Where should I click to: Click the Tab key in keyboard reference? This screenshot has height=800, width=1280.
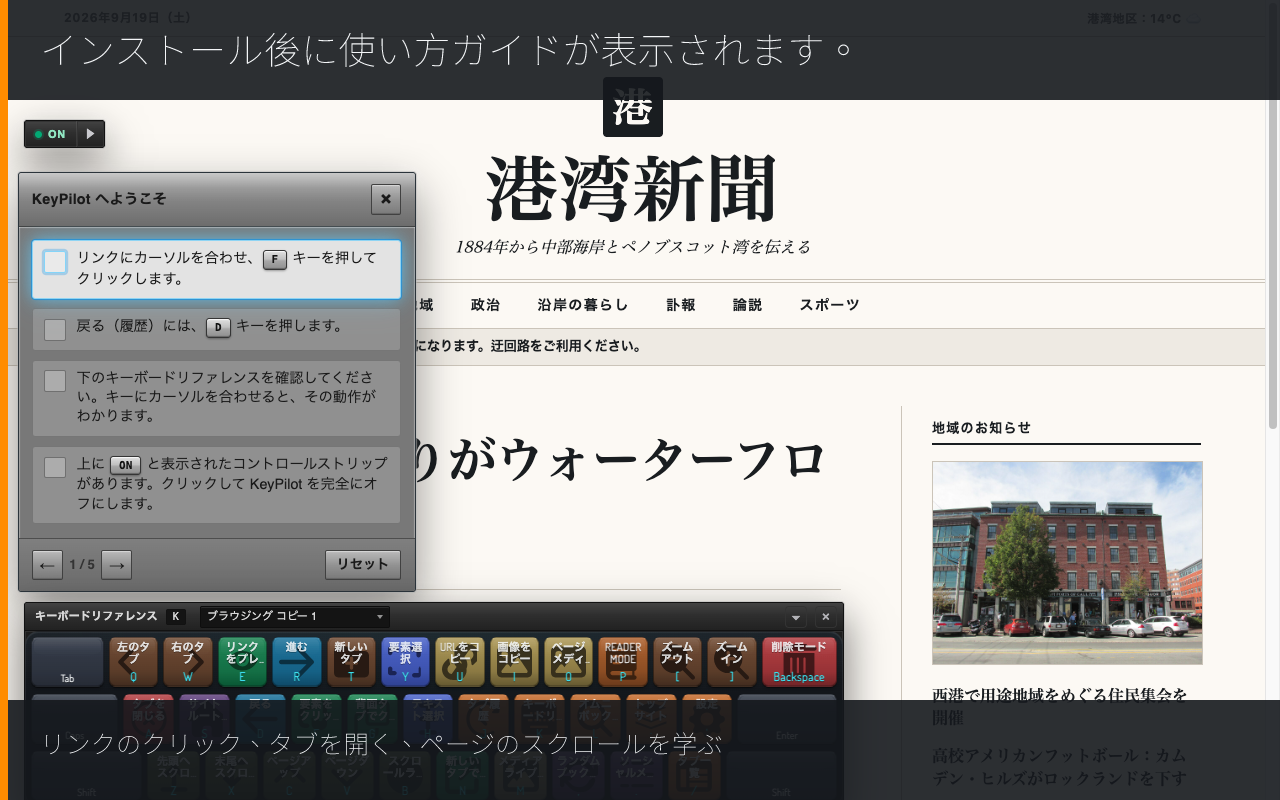[67, 662]
